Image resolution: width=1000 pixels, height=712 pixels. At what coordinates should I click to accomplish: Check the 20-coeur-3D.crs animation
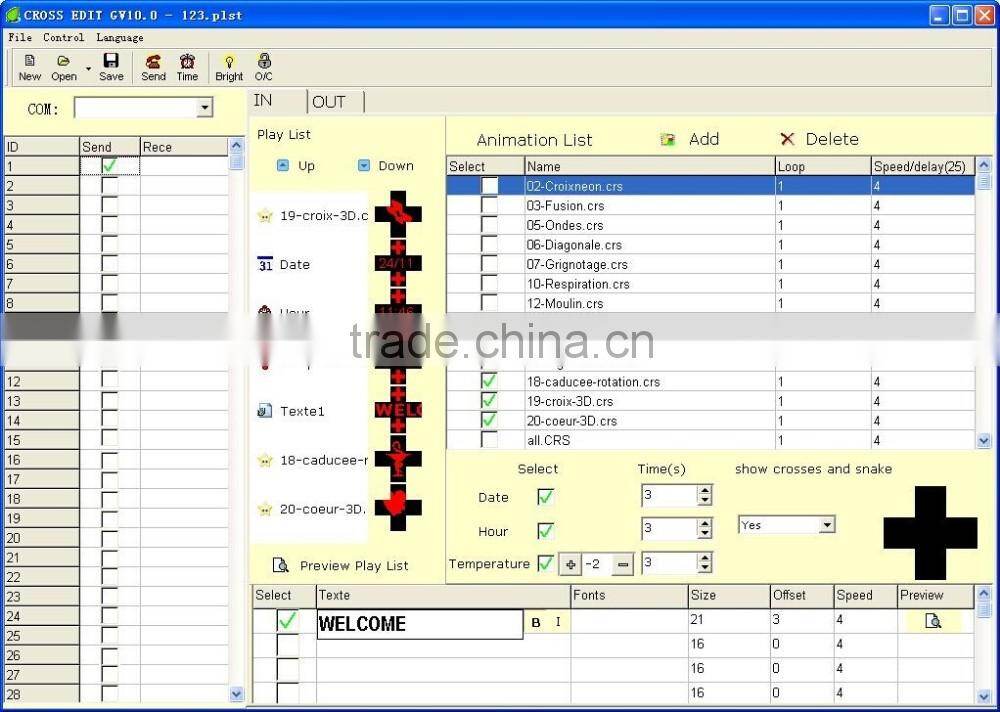pos(487,420)
